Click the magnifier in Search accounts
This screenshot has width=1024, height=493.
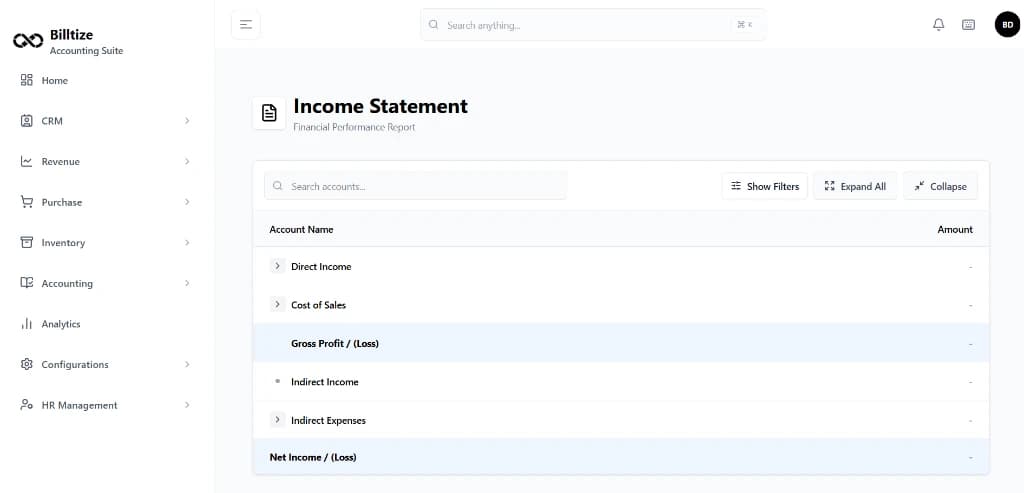278,186
